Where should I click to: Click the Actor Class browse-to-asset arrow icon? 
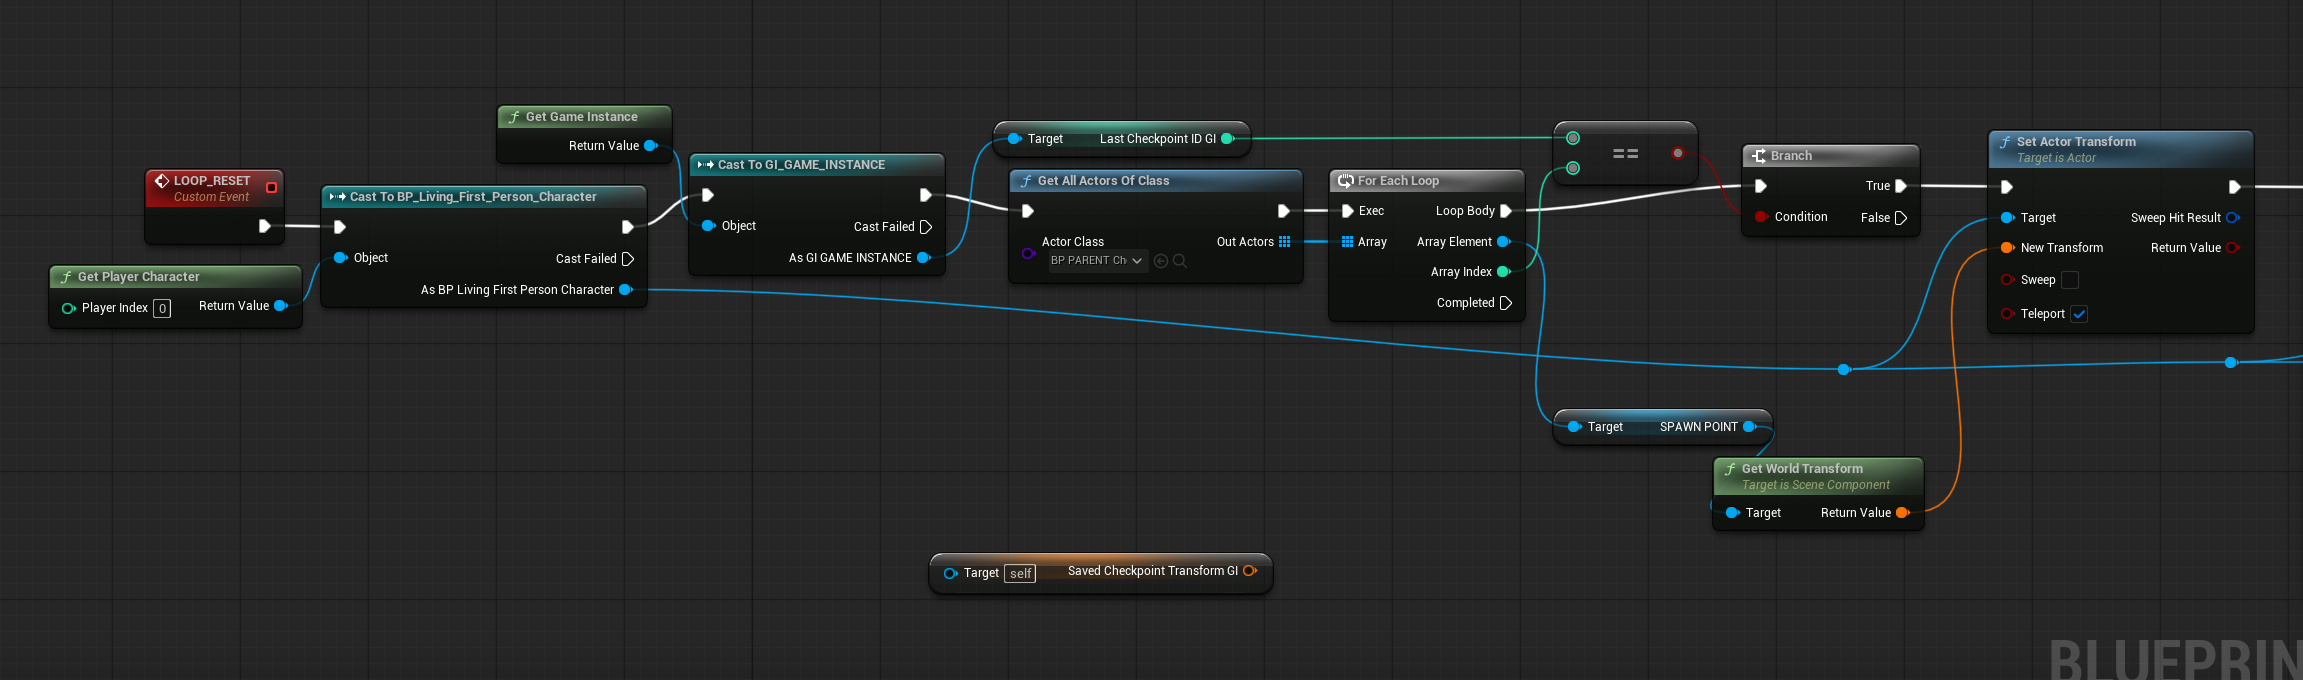[1161, 261]
